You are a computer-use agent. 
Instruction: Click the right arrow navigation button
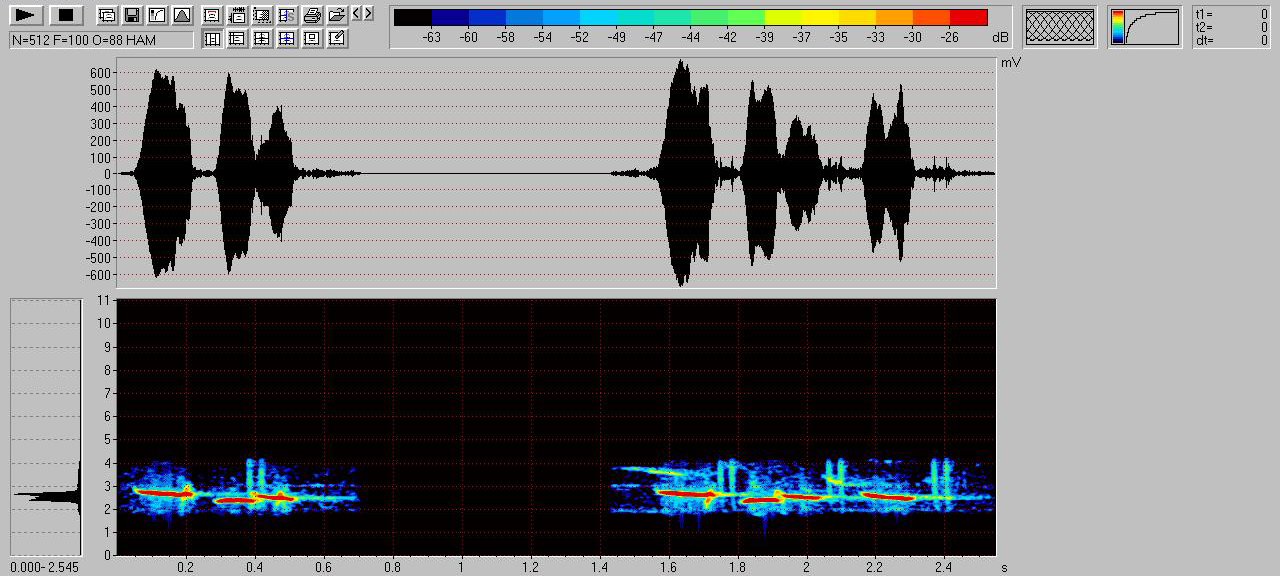point(369,14)
